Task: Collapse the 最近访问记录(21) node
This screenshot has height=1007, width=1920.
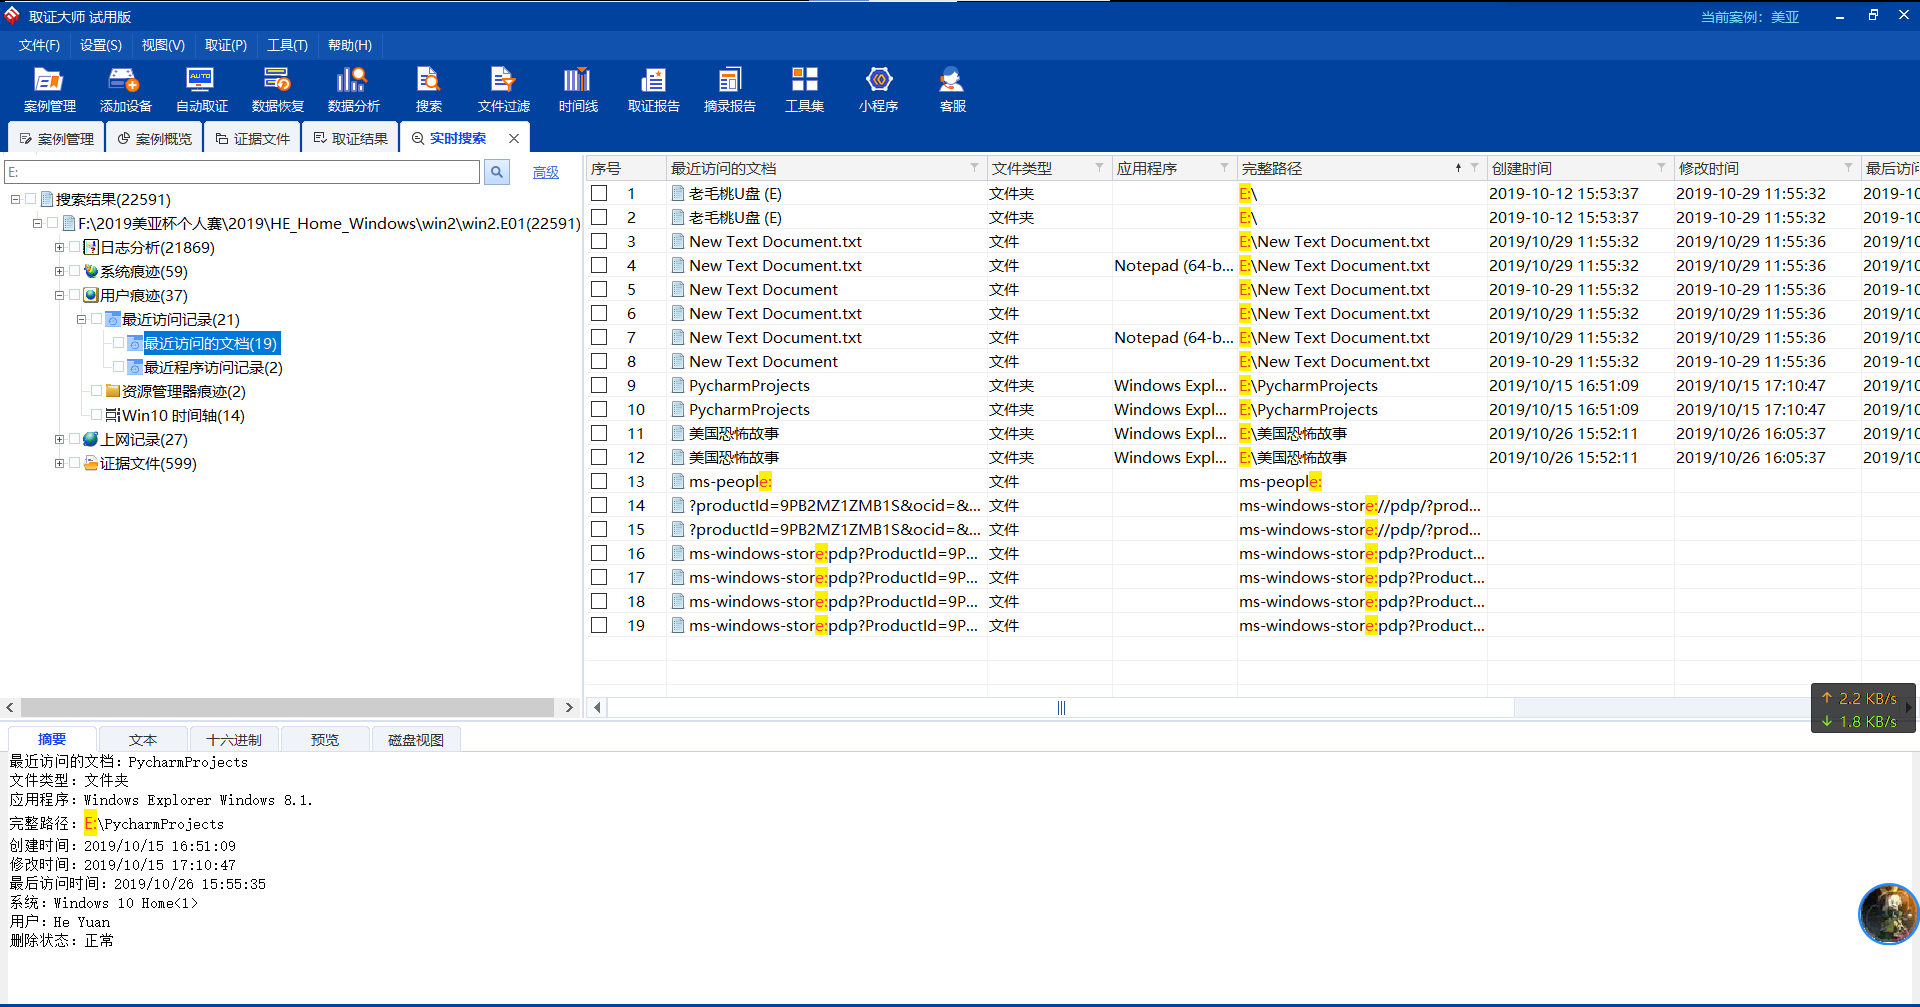Action: click(x=81, y=319)
